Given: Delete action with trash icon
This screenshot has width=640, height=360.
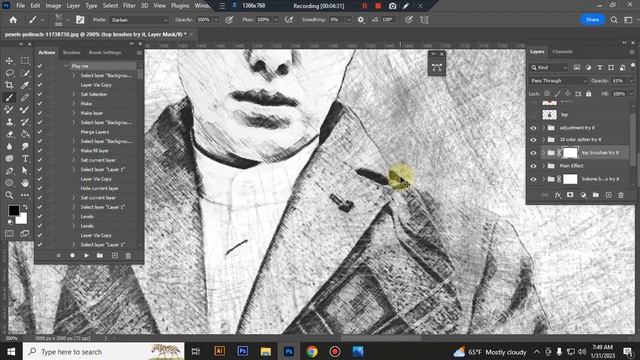Looking at the screenshot, I should pos(128,256).
